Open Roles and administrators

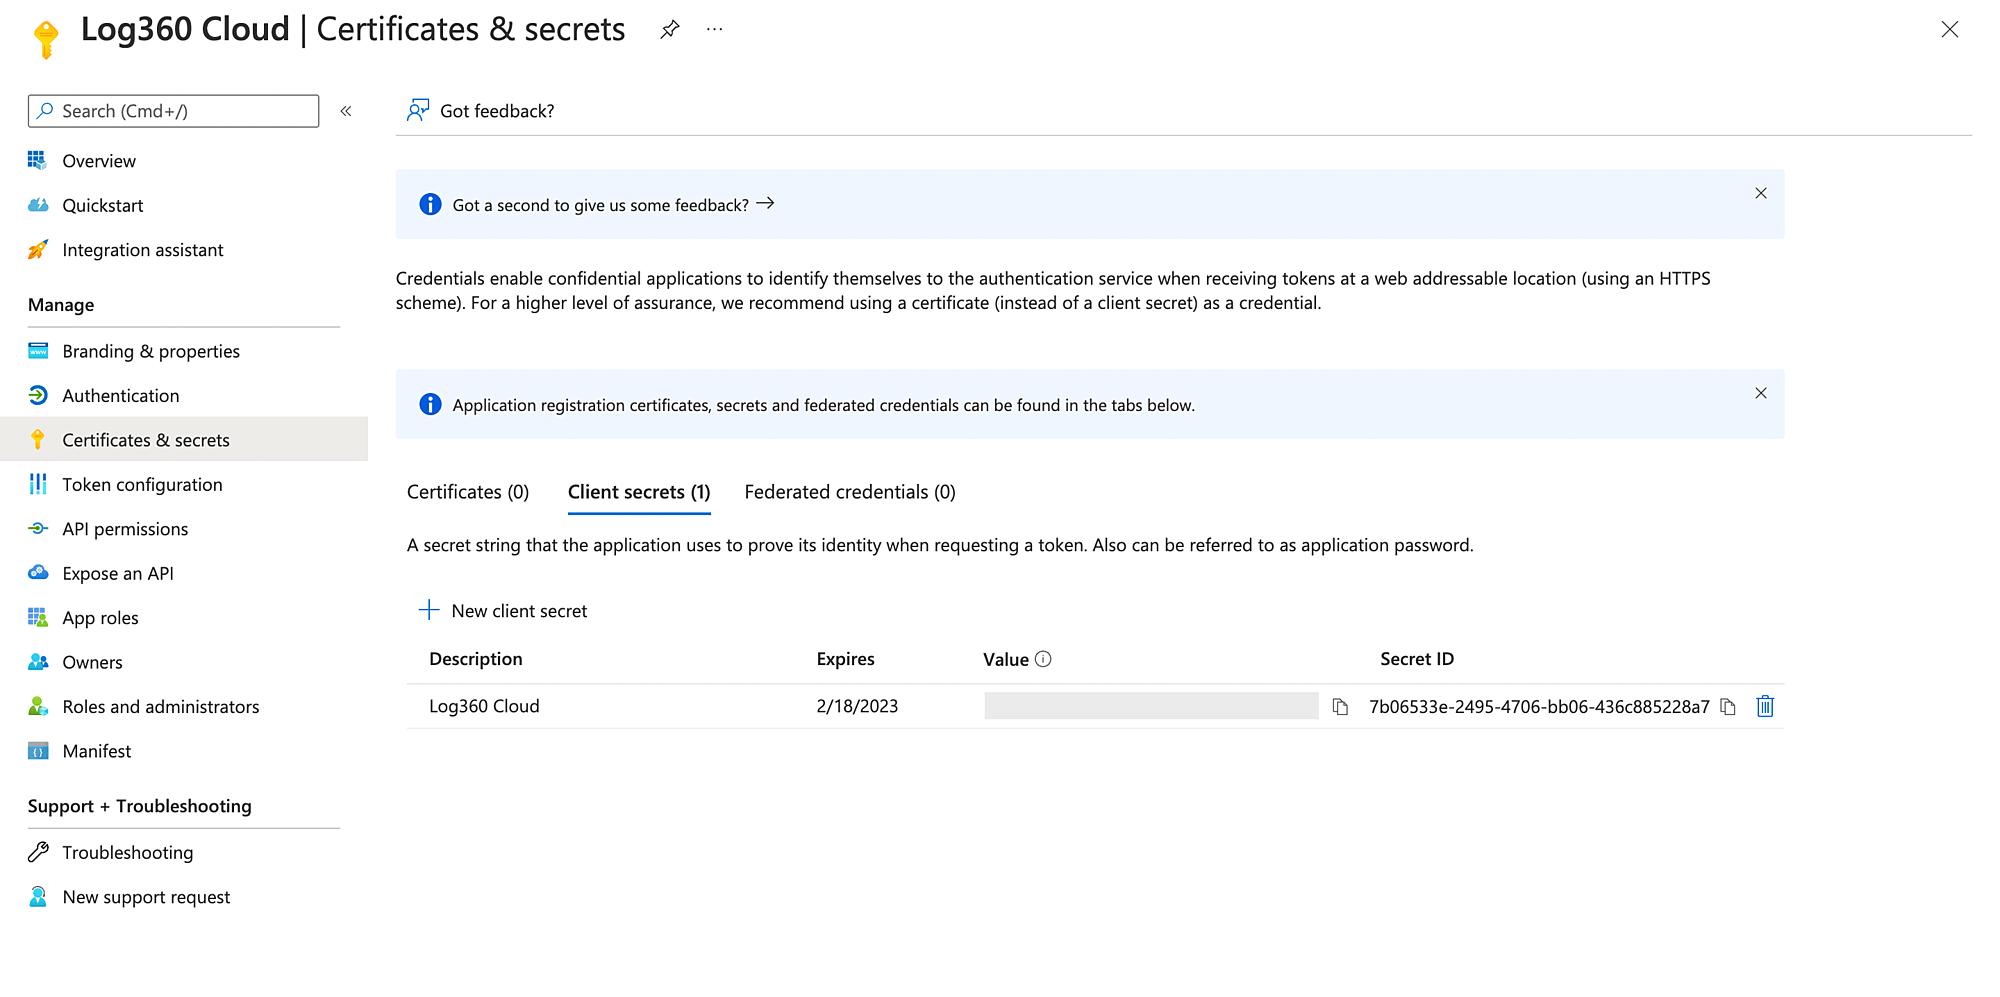160,707
